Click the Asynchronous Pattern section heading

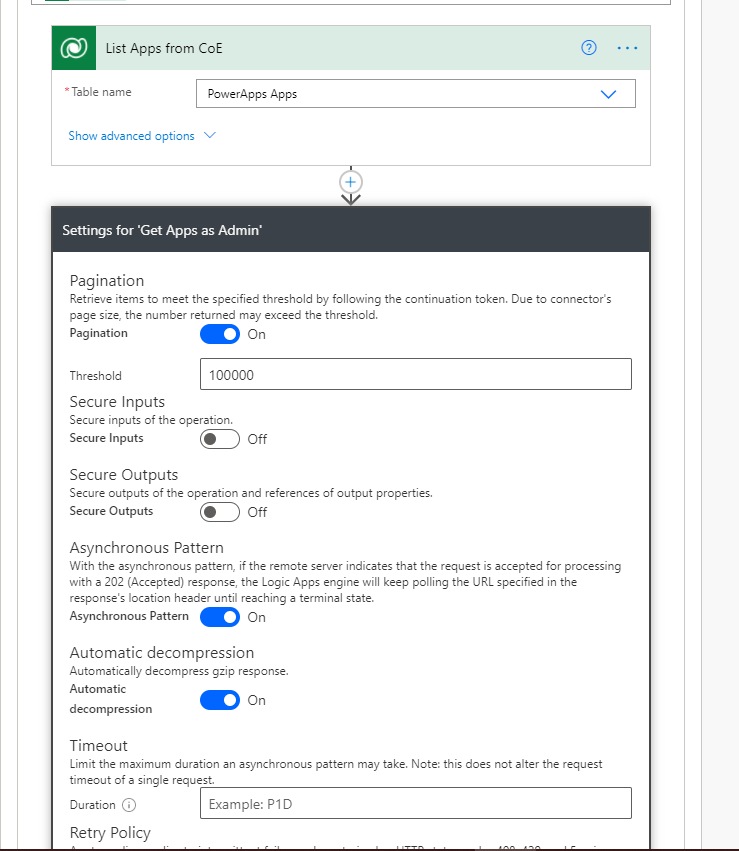(146, 548)
